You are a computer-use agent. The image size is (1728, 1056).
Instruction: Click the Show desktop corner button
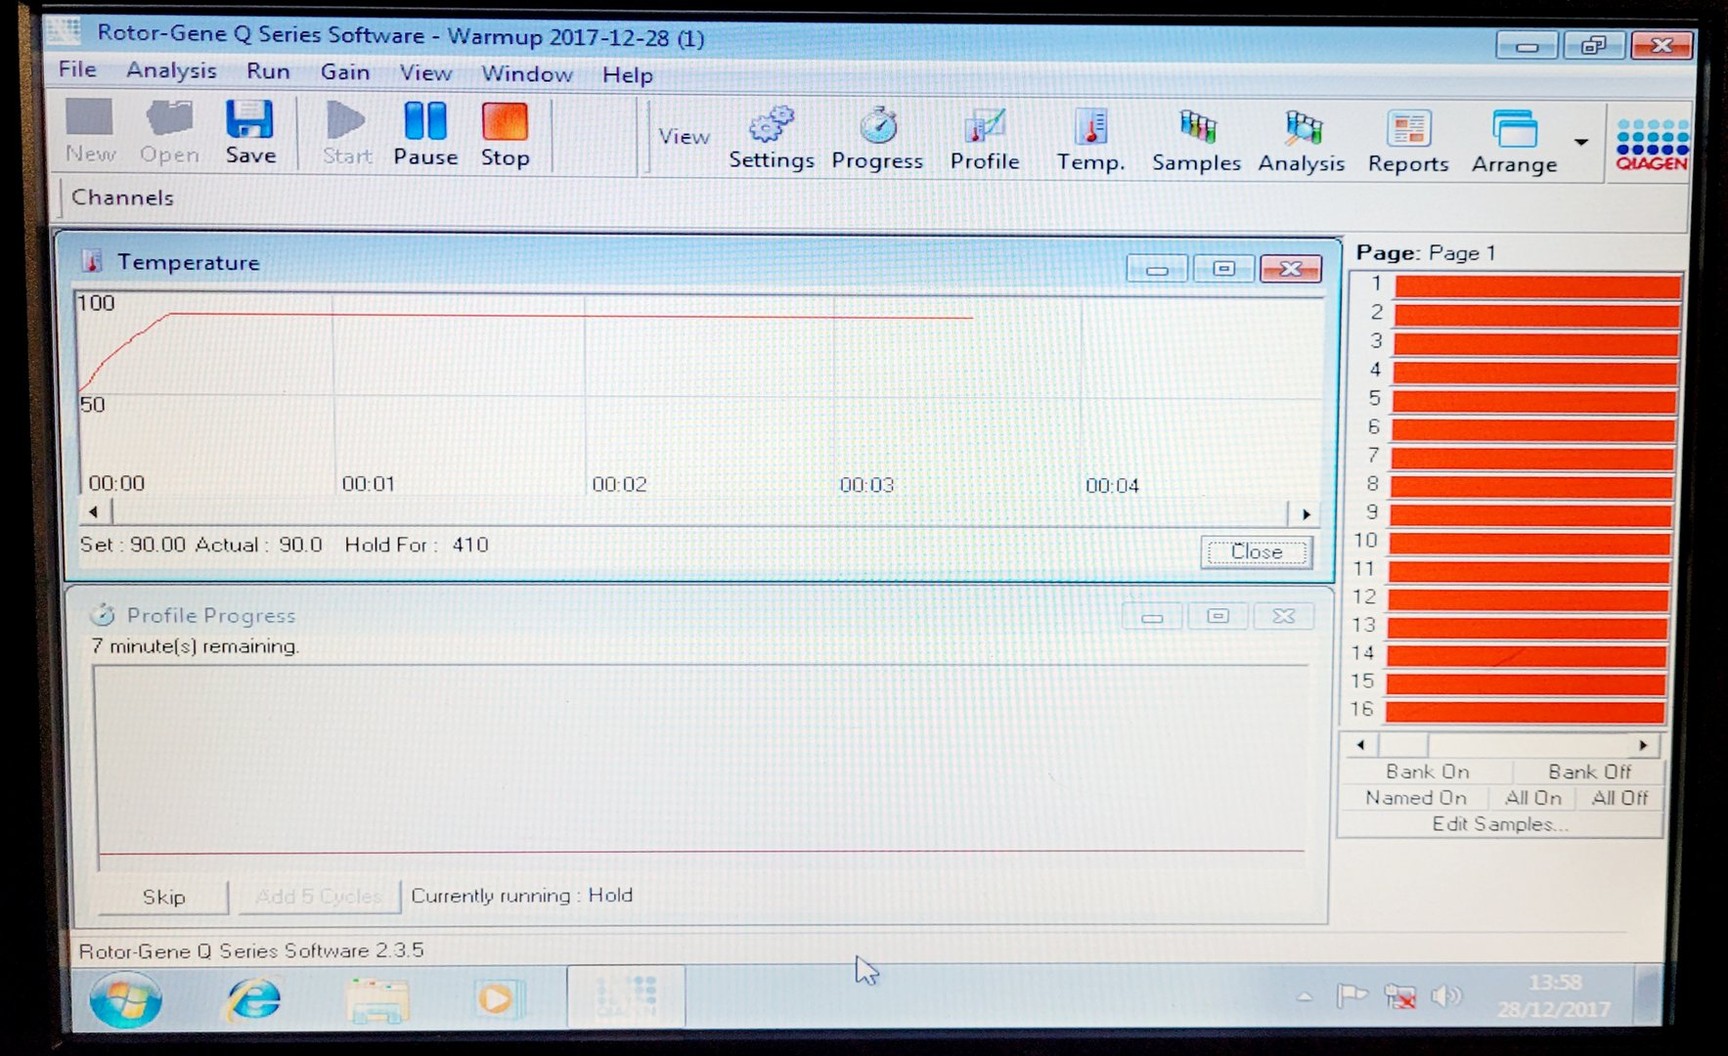coord(1648,995)
